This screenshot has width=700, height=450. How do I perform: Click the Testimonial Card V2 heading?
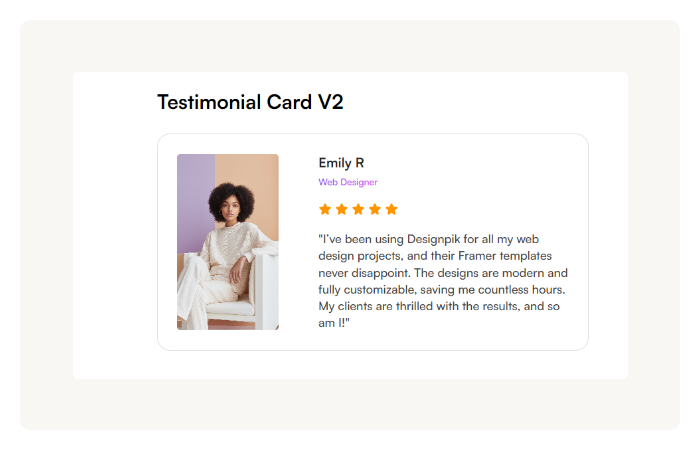[x=250, y=102]
